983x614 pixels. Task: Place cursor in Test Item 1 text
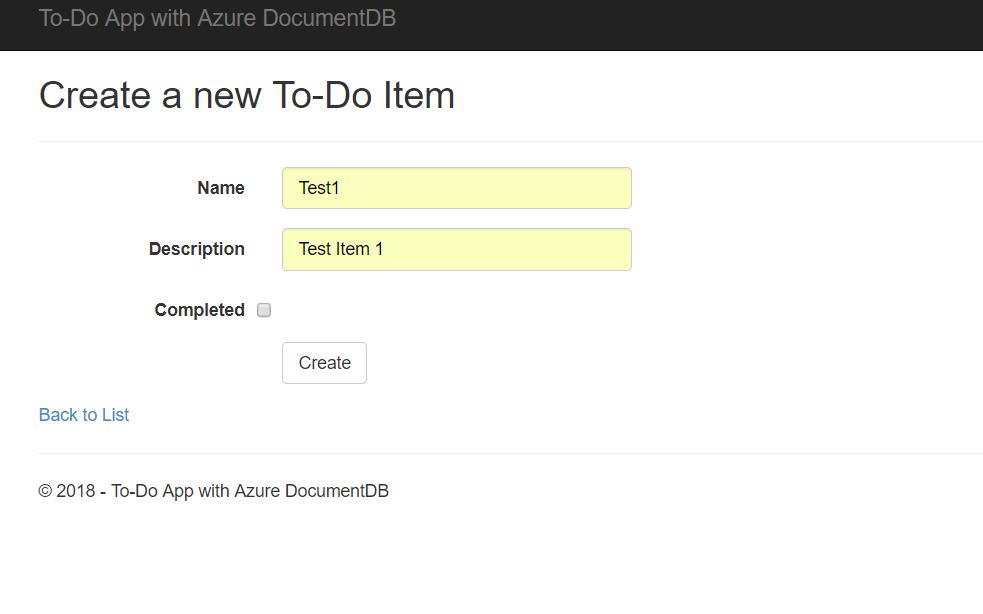[x=340, y=249]
